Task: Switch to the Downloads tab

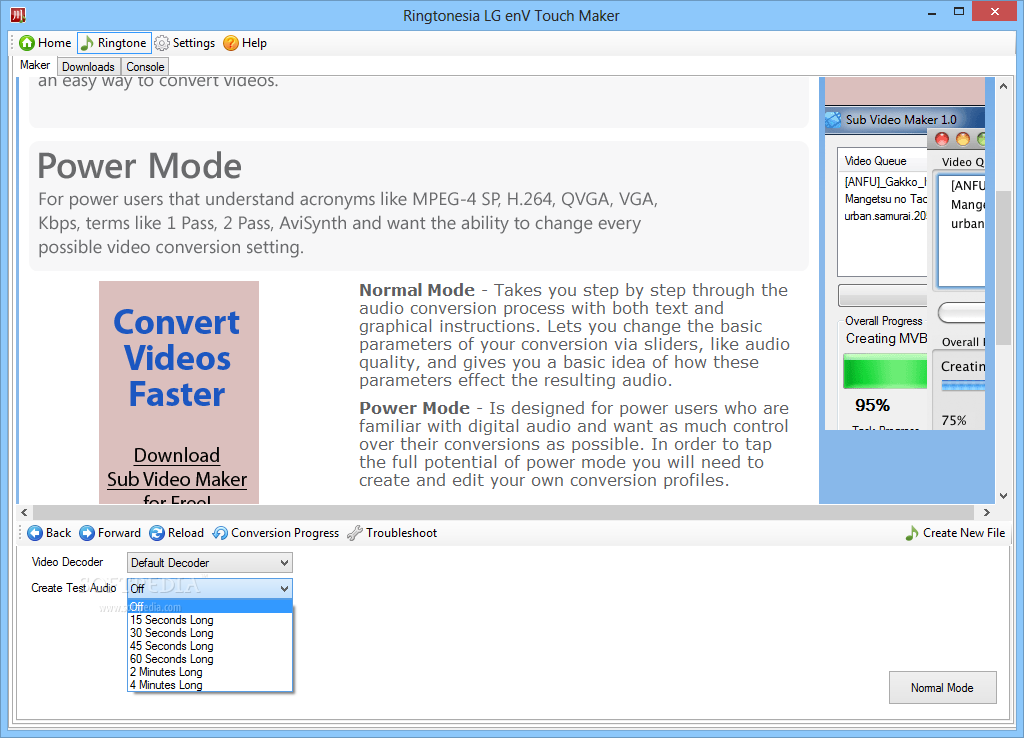Action: tap(88, 67)
